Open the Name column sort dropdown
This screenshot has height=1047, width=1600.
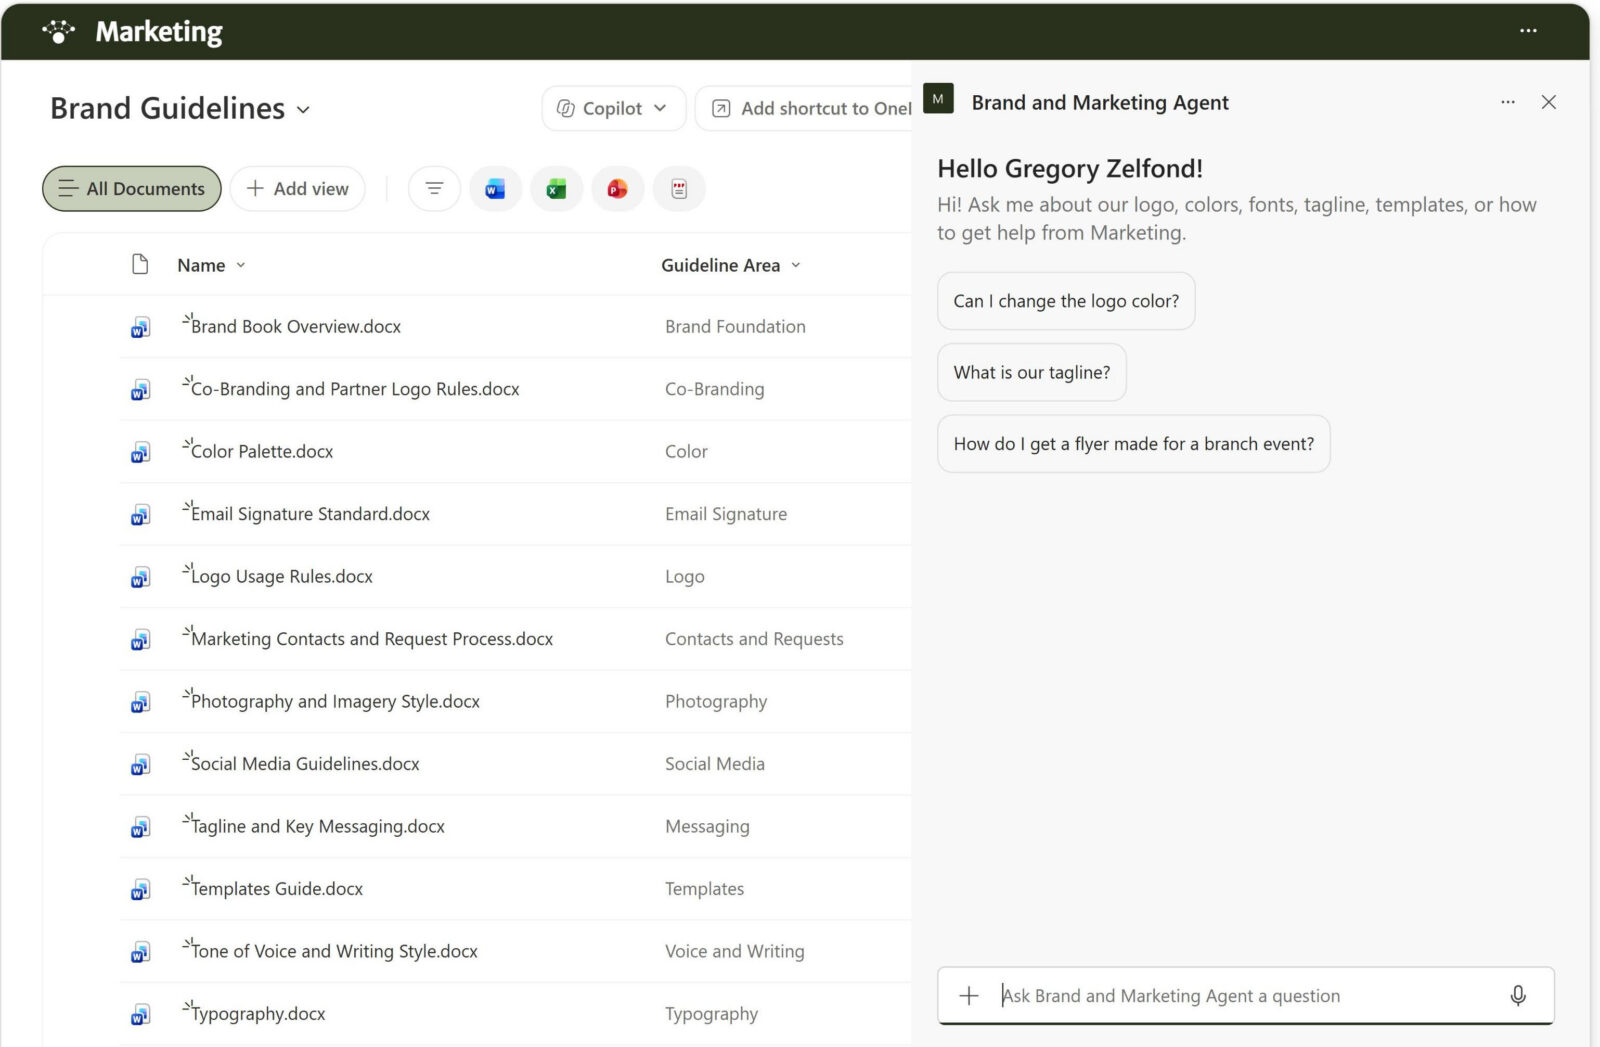point(240,265)
